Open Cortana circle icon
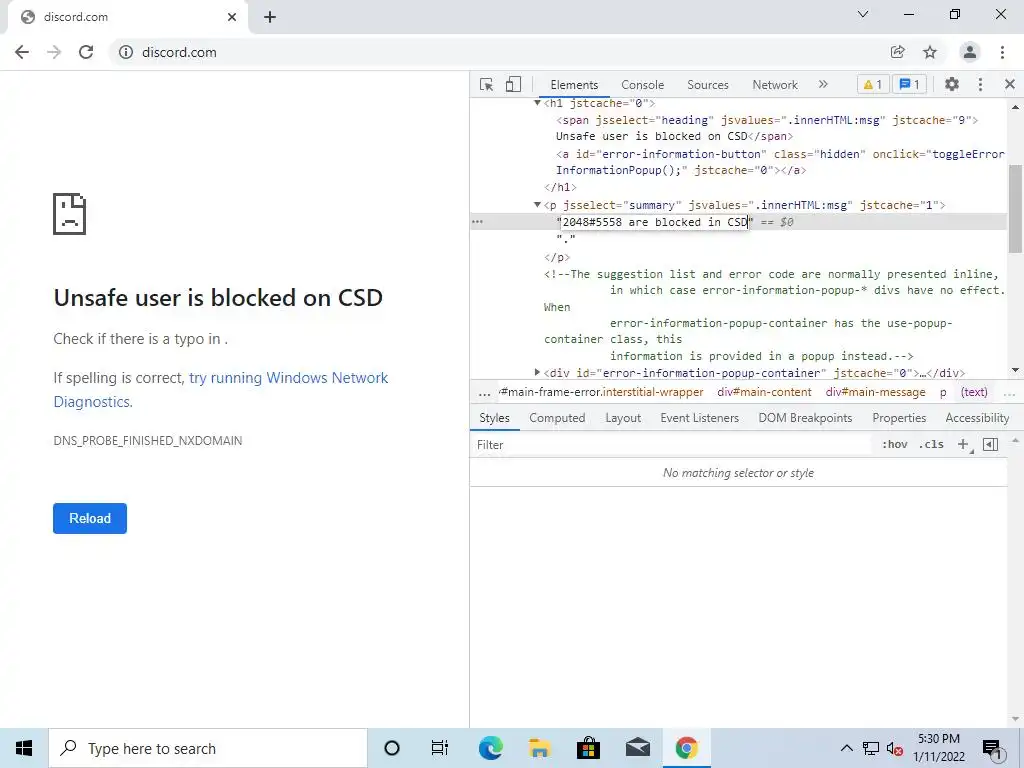Screen dimensions: 1024x768 (392, 748)
